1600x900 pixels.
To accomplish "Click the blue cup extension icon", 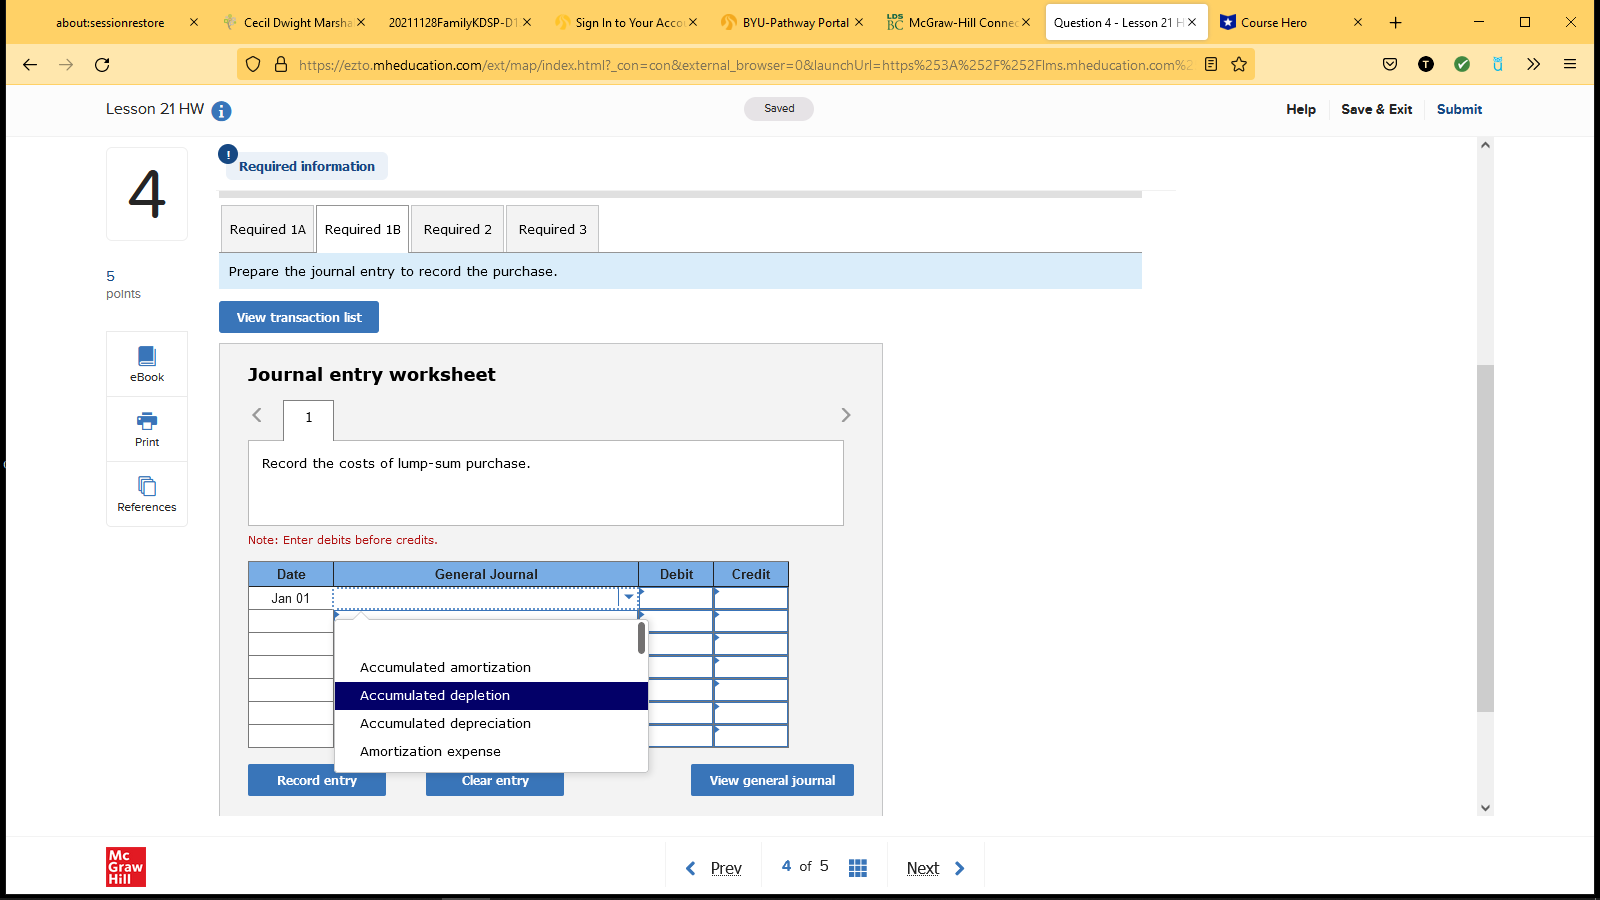I will click(x=1498, y=65).
